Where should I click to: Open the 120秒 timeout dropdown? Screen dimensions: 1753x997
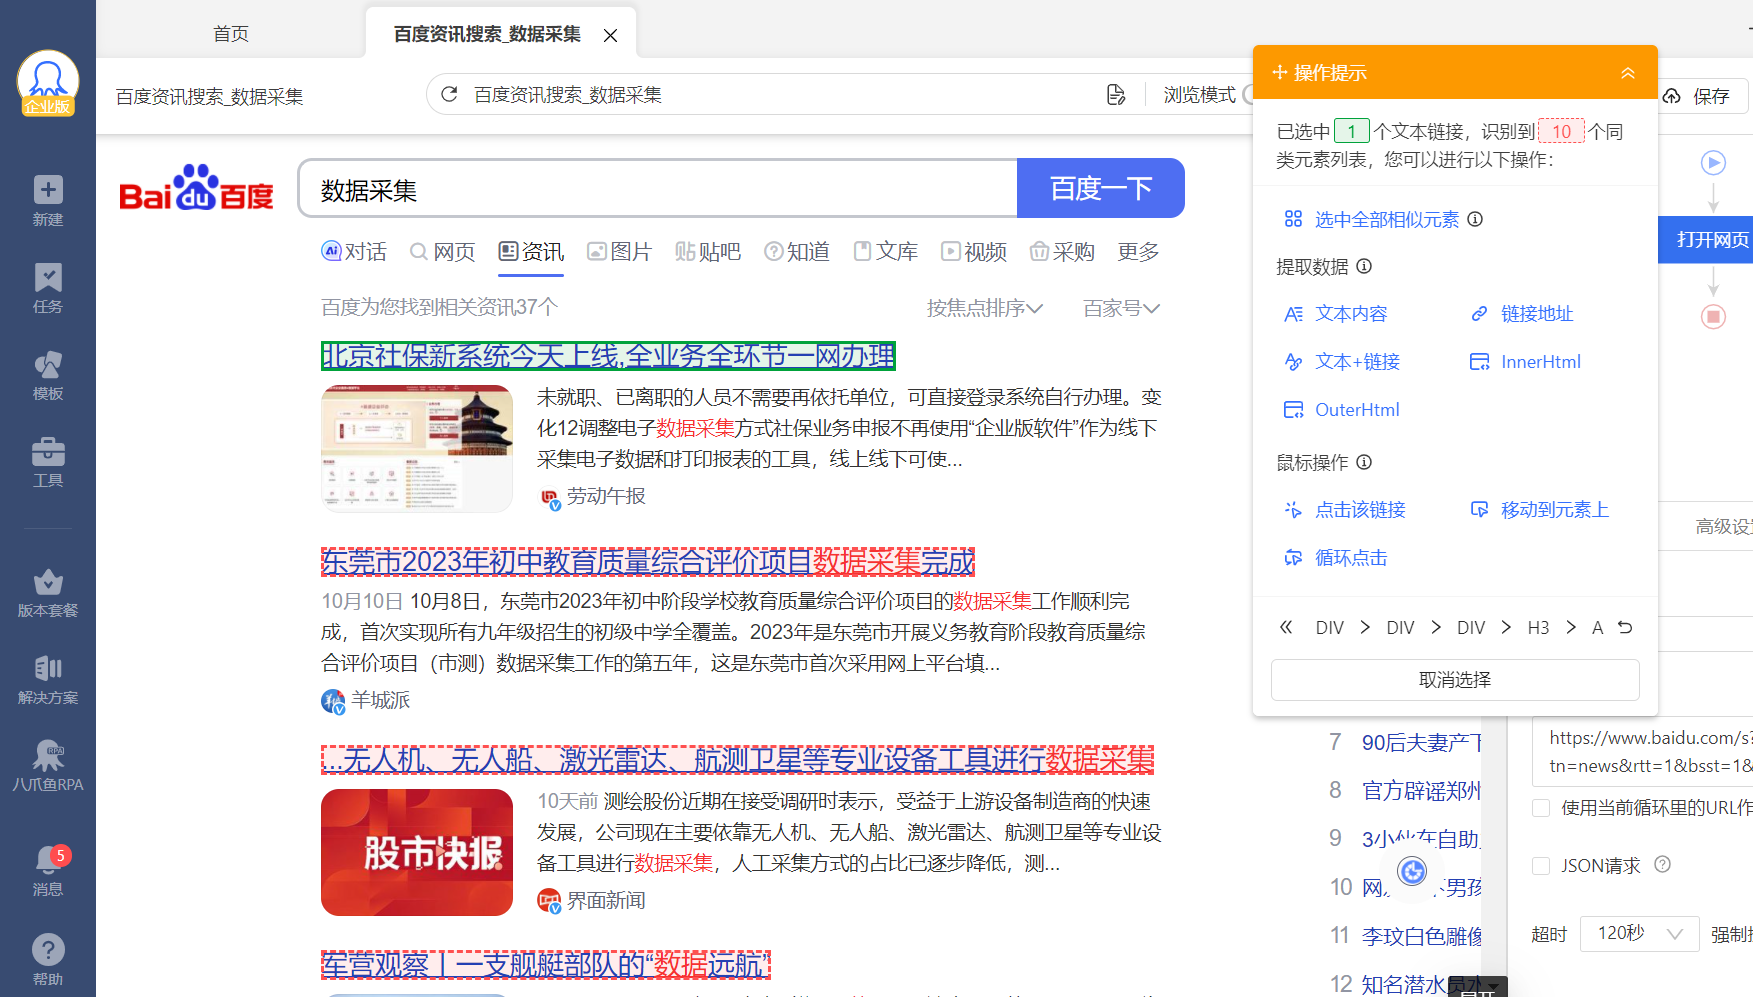(1640, 933)
